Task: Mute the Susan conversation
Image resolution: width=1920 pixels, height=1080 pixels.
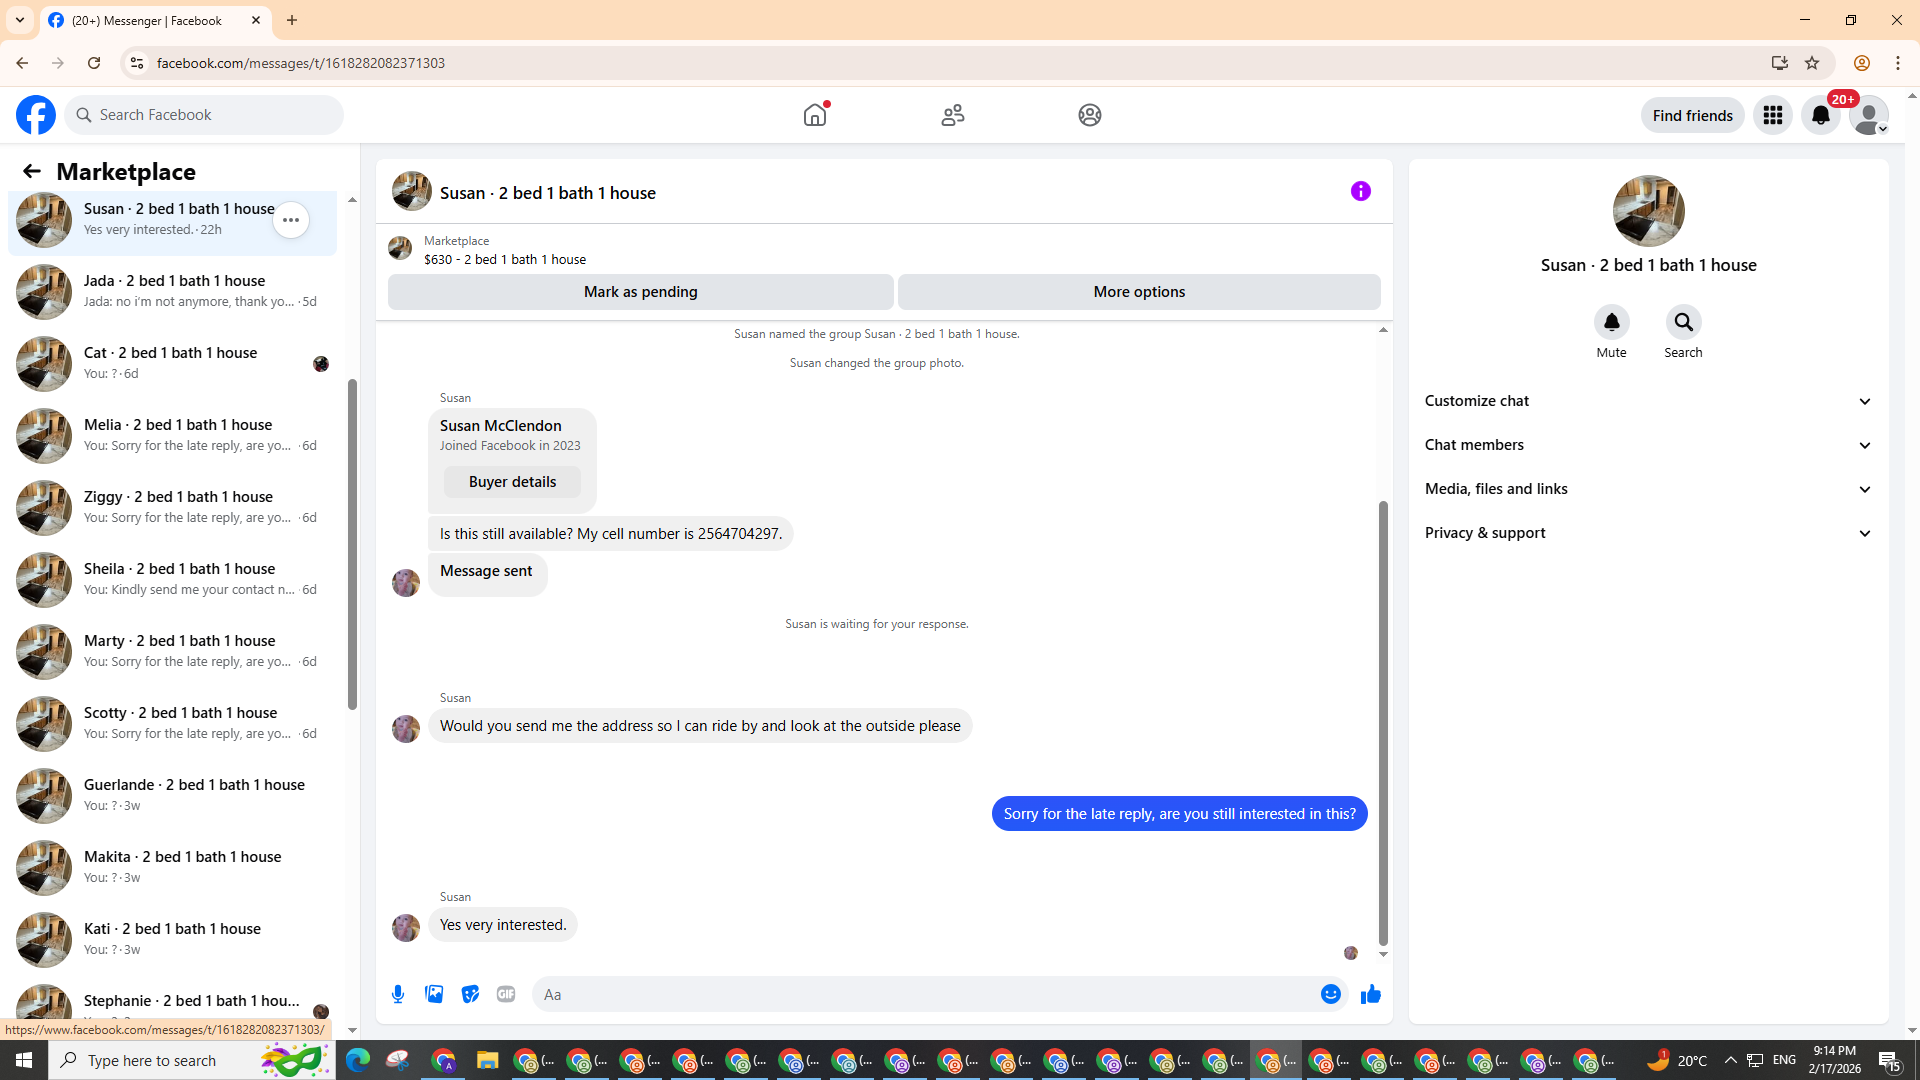Action: pyautogui.click(x=1611, y=322)
